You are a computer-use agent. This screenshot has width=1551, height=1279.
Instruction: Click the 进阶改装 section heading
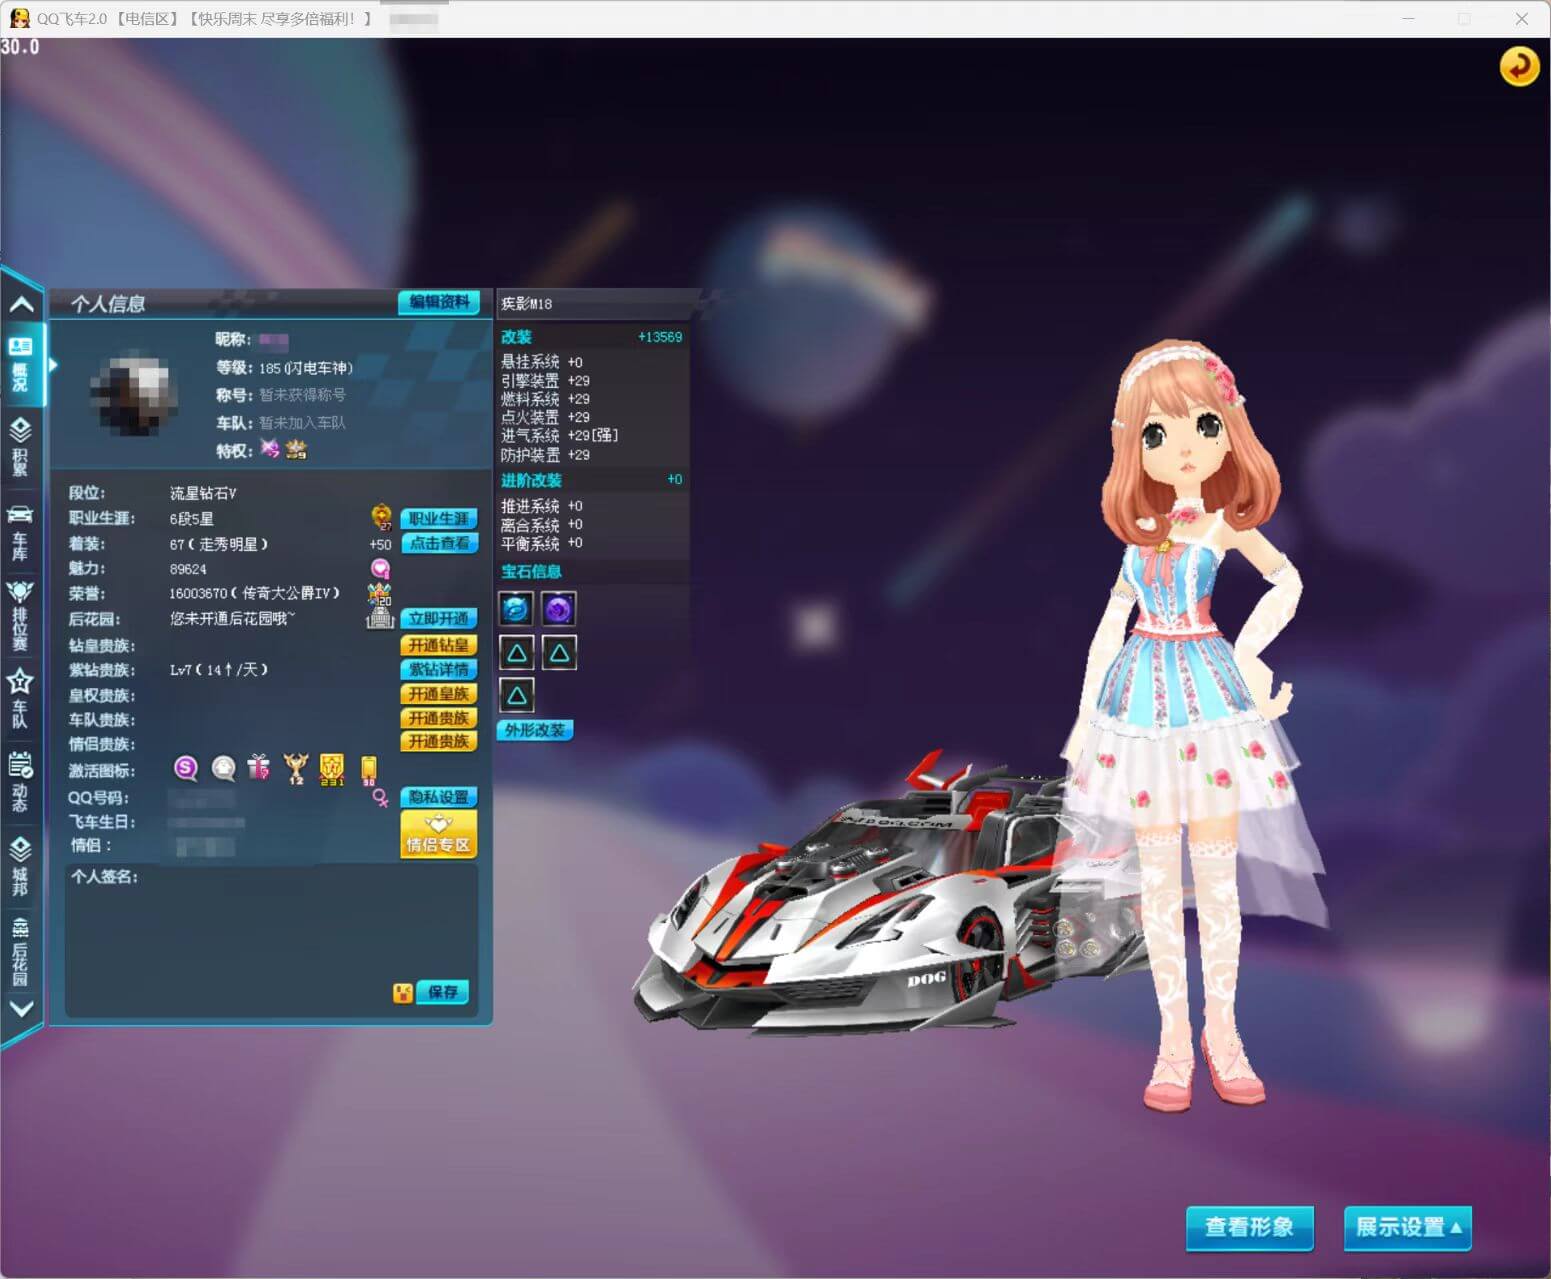531,480
